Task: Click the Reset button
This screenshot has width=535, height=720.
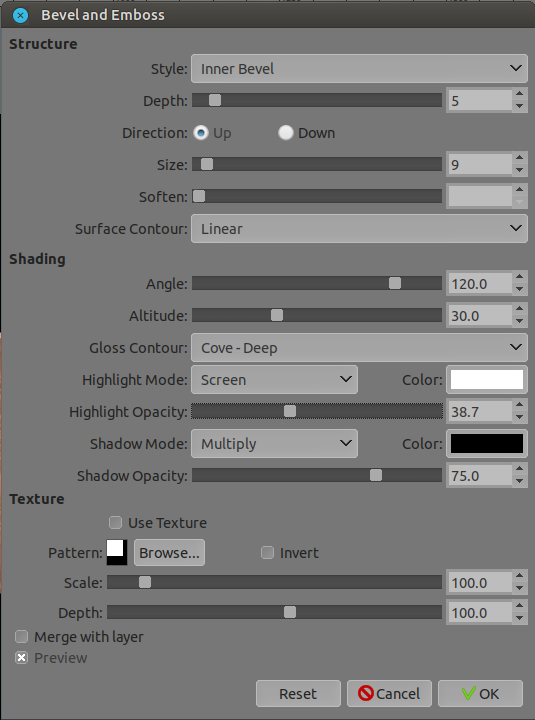Action: click(298, 693)
